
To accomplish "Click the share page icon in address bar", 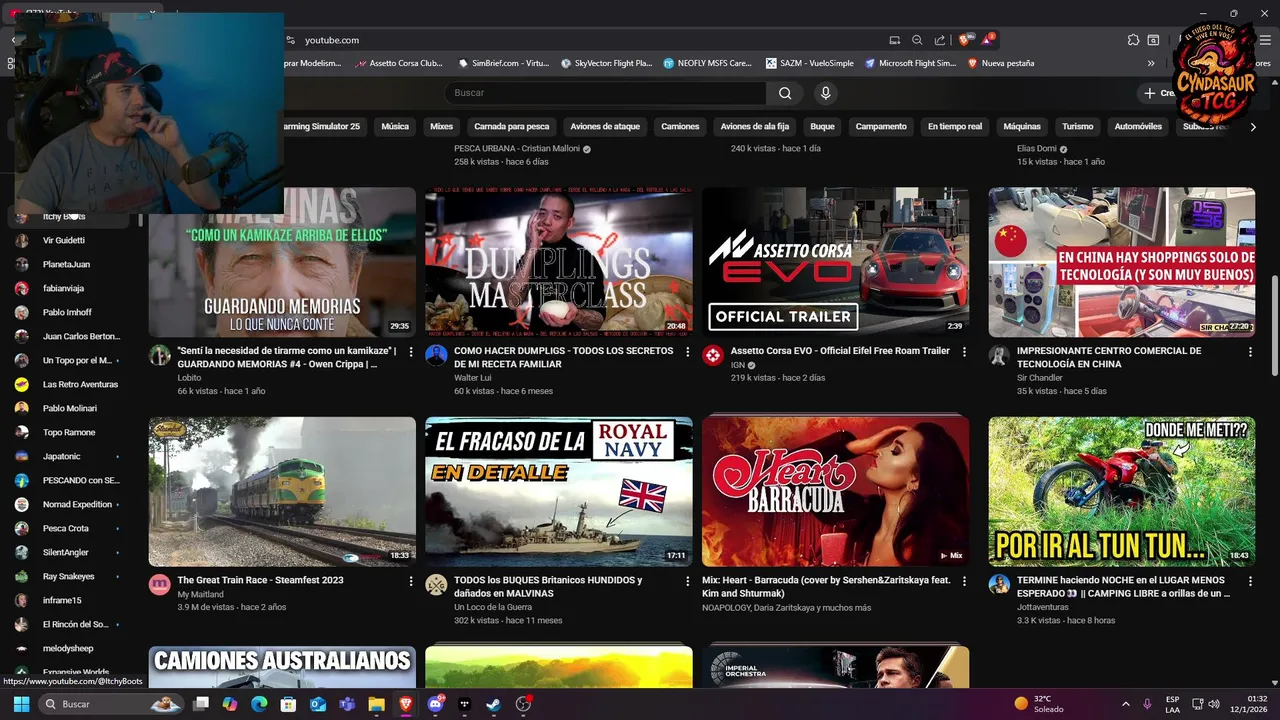I will click(x=940, y=40).
